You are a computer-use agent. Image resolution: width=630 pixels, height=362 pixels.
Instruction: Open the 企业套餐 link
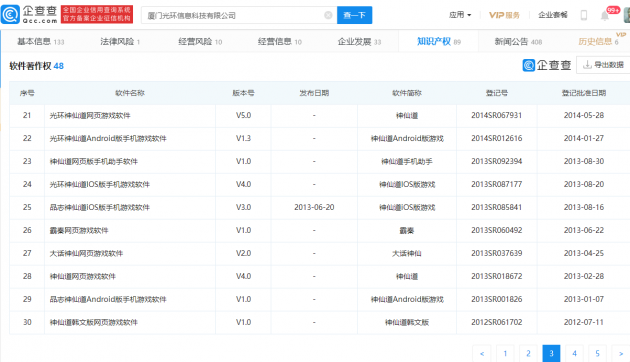(553, 15)
